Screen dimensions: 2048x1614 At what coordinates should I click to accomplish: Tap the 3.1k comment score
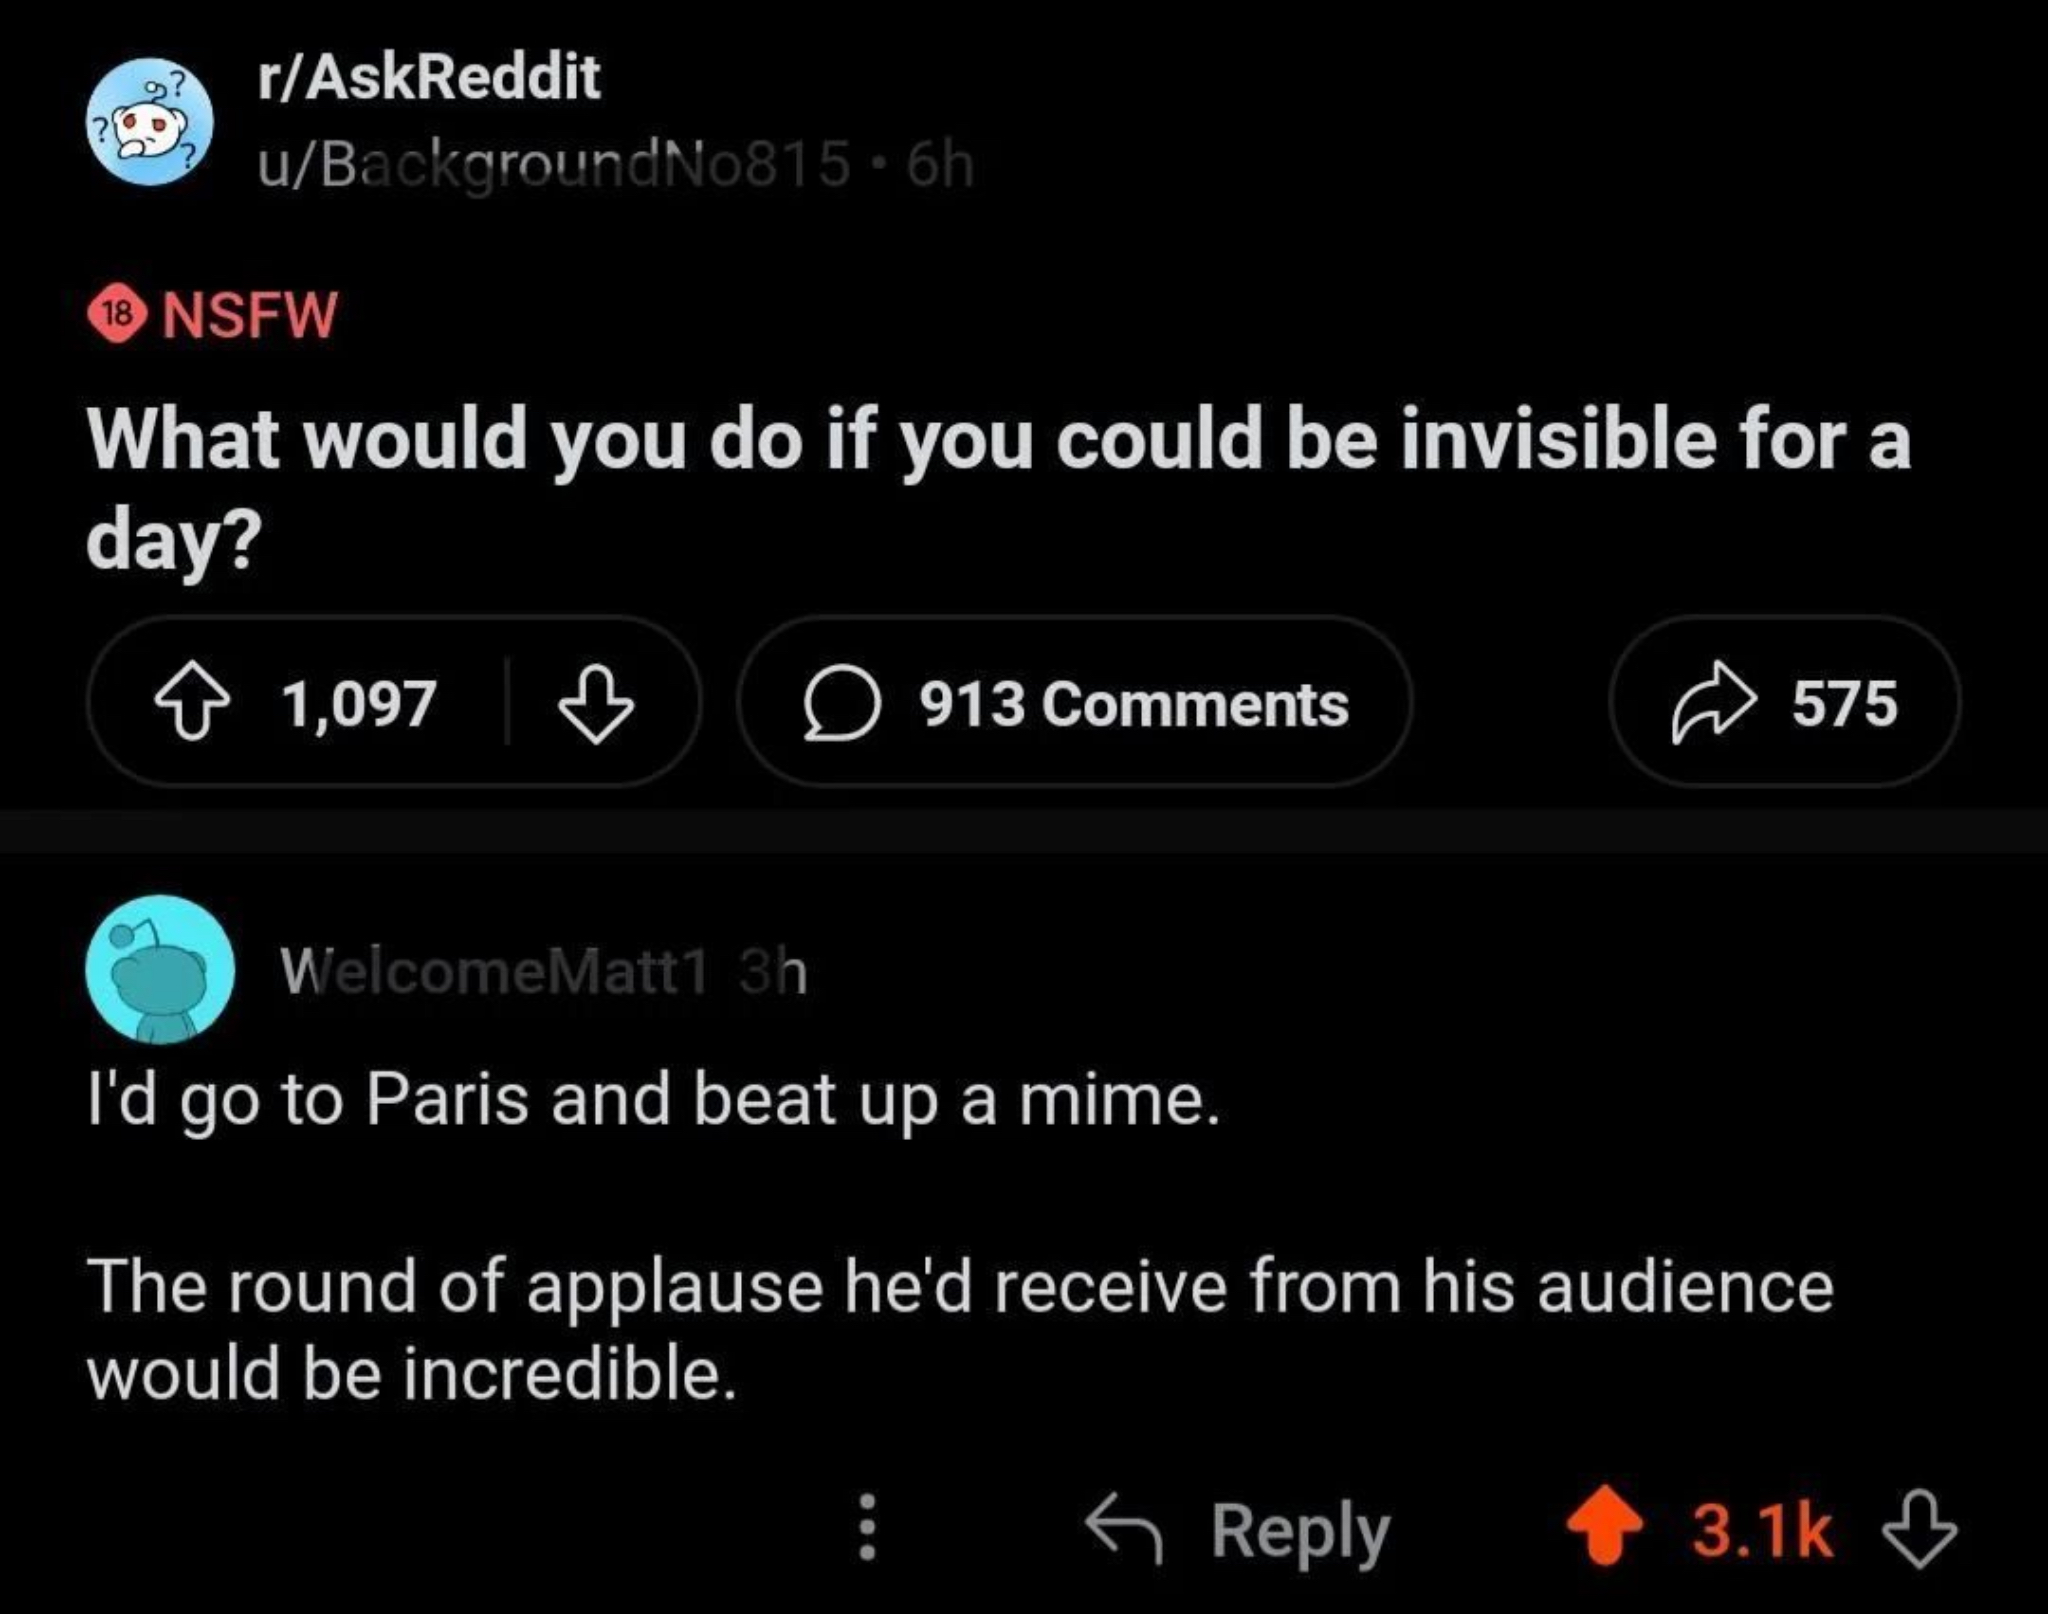click(x=1762, y=1530)
